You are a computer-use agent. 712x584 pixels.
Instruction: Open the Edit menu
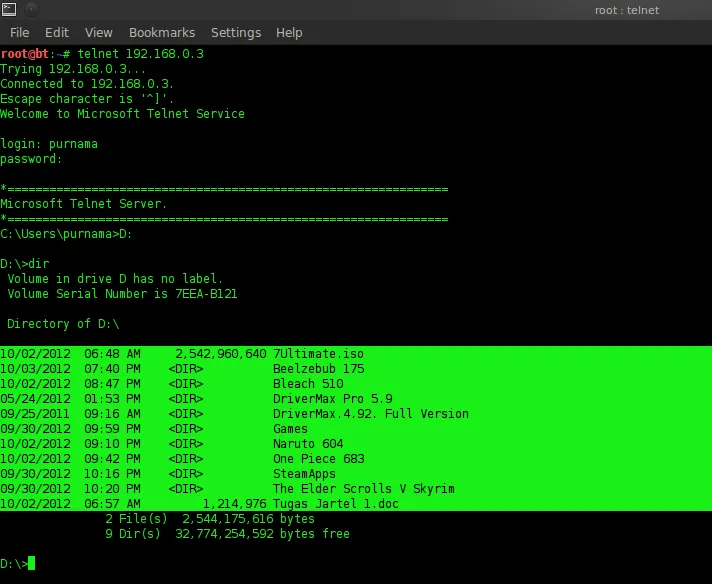57,33
